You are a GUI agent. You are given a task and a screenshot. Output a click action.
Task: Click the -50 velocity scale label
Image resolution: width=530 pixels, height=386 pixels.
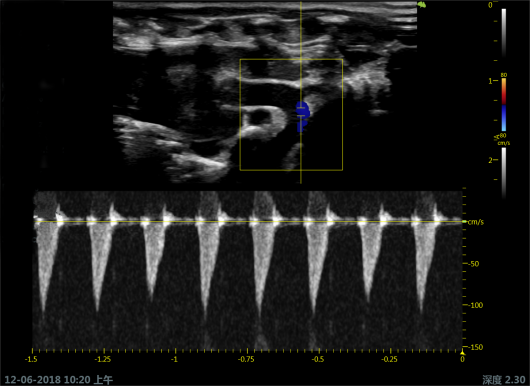tap(473, 264)
